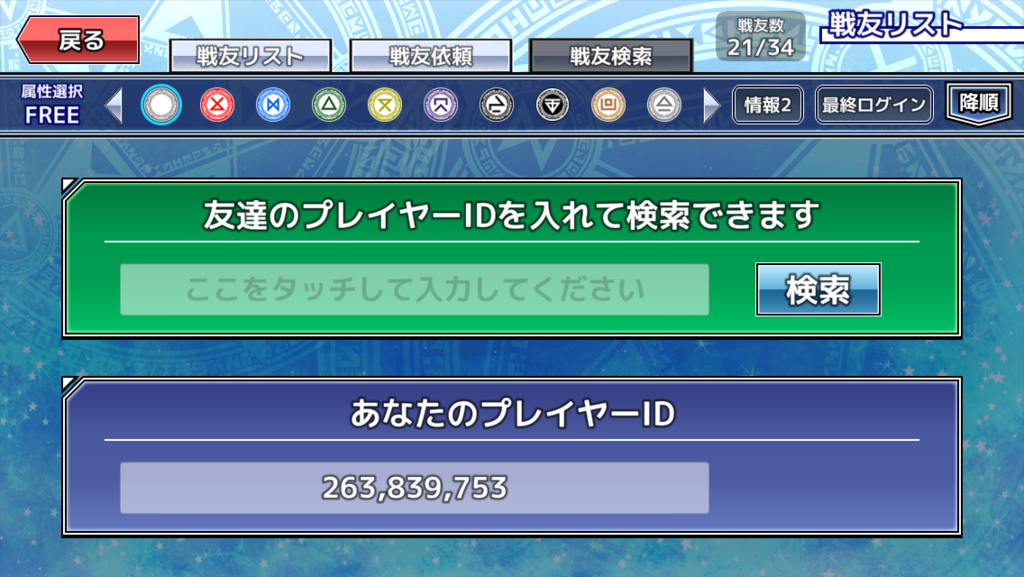The height and width of the screenshot is (577, 1024).
Task: Select the black downward-triangle attribute icon
Action: [x=552, y=104]
